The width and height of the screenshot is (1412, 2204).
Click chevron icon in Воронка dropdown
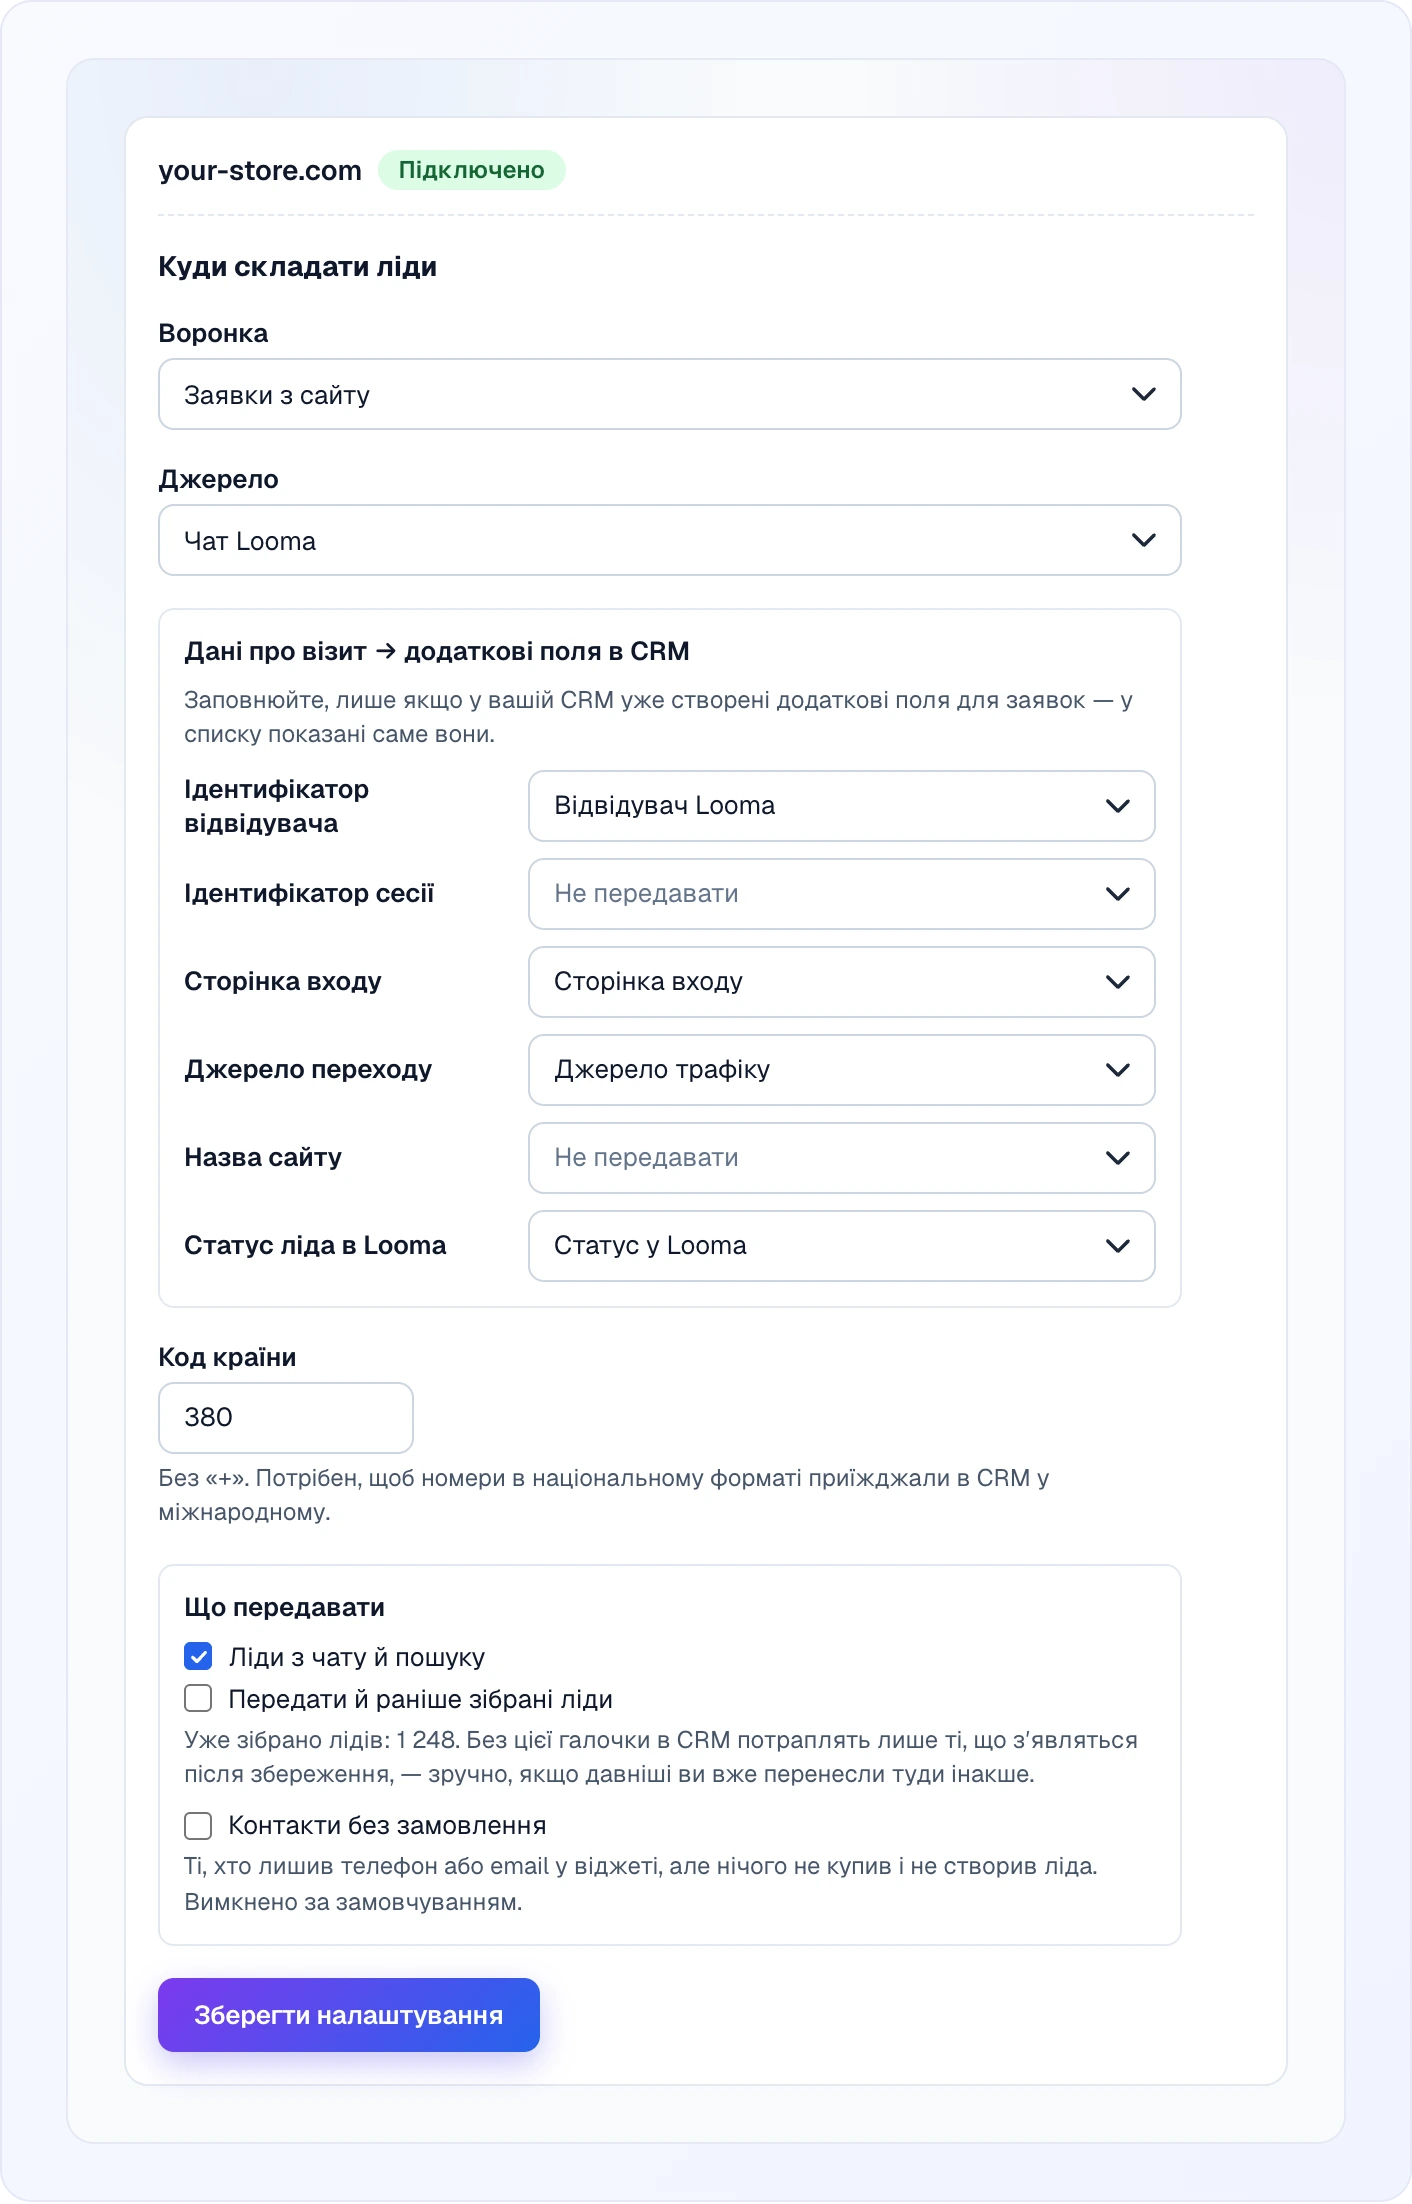click(x=1143, y=395)
